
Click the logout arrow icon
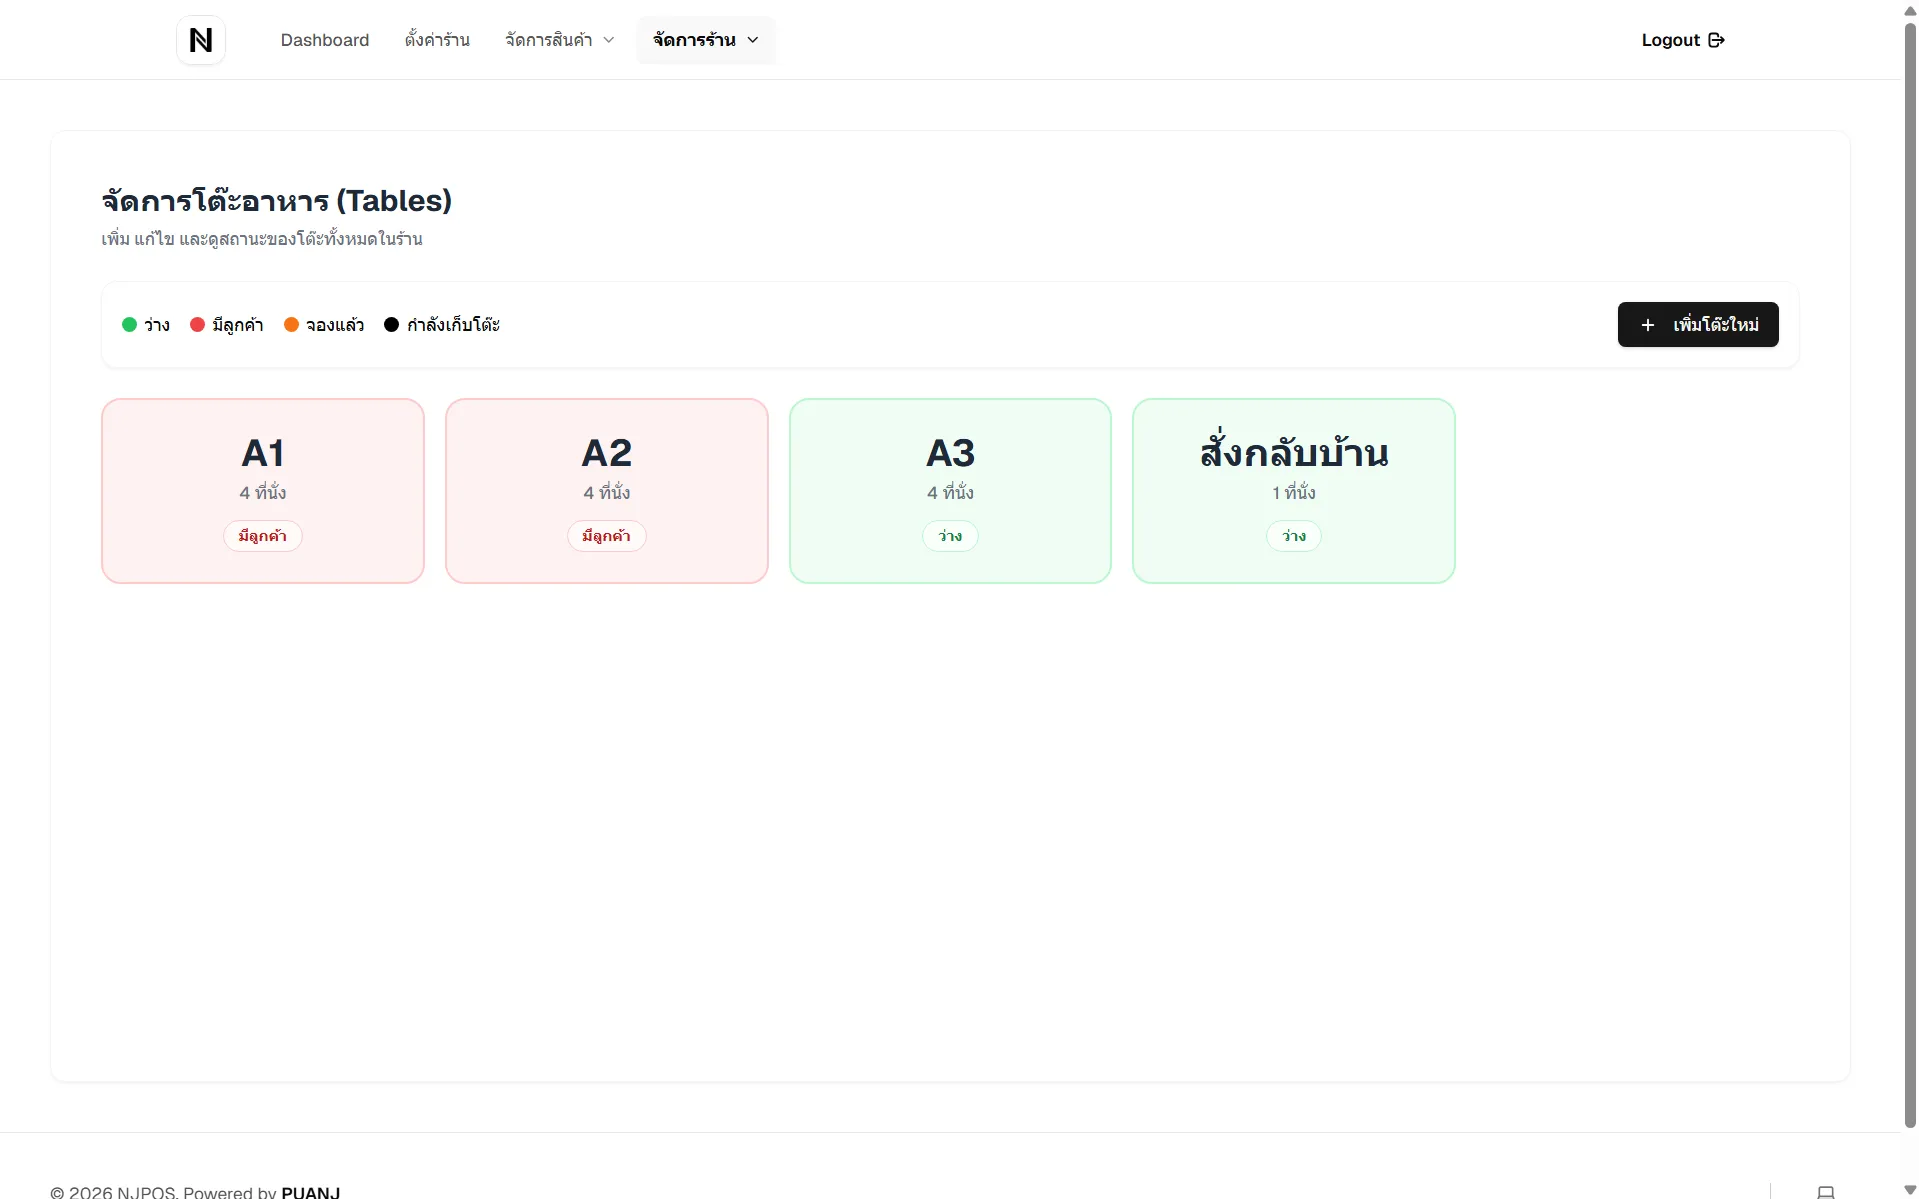(x=1717, y=40)
